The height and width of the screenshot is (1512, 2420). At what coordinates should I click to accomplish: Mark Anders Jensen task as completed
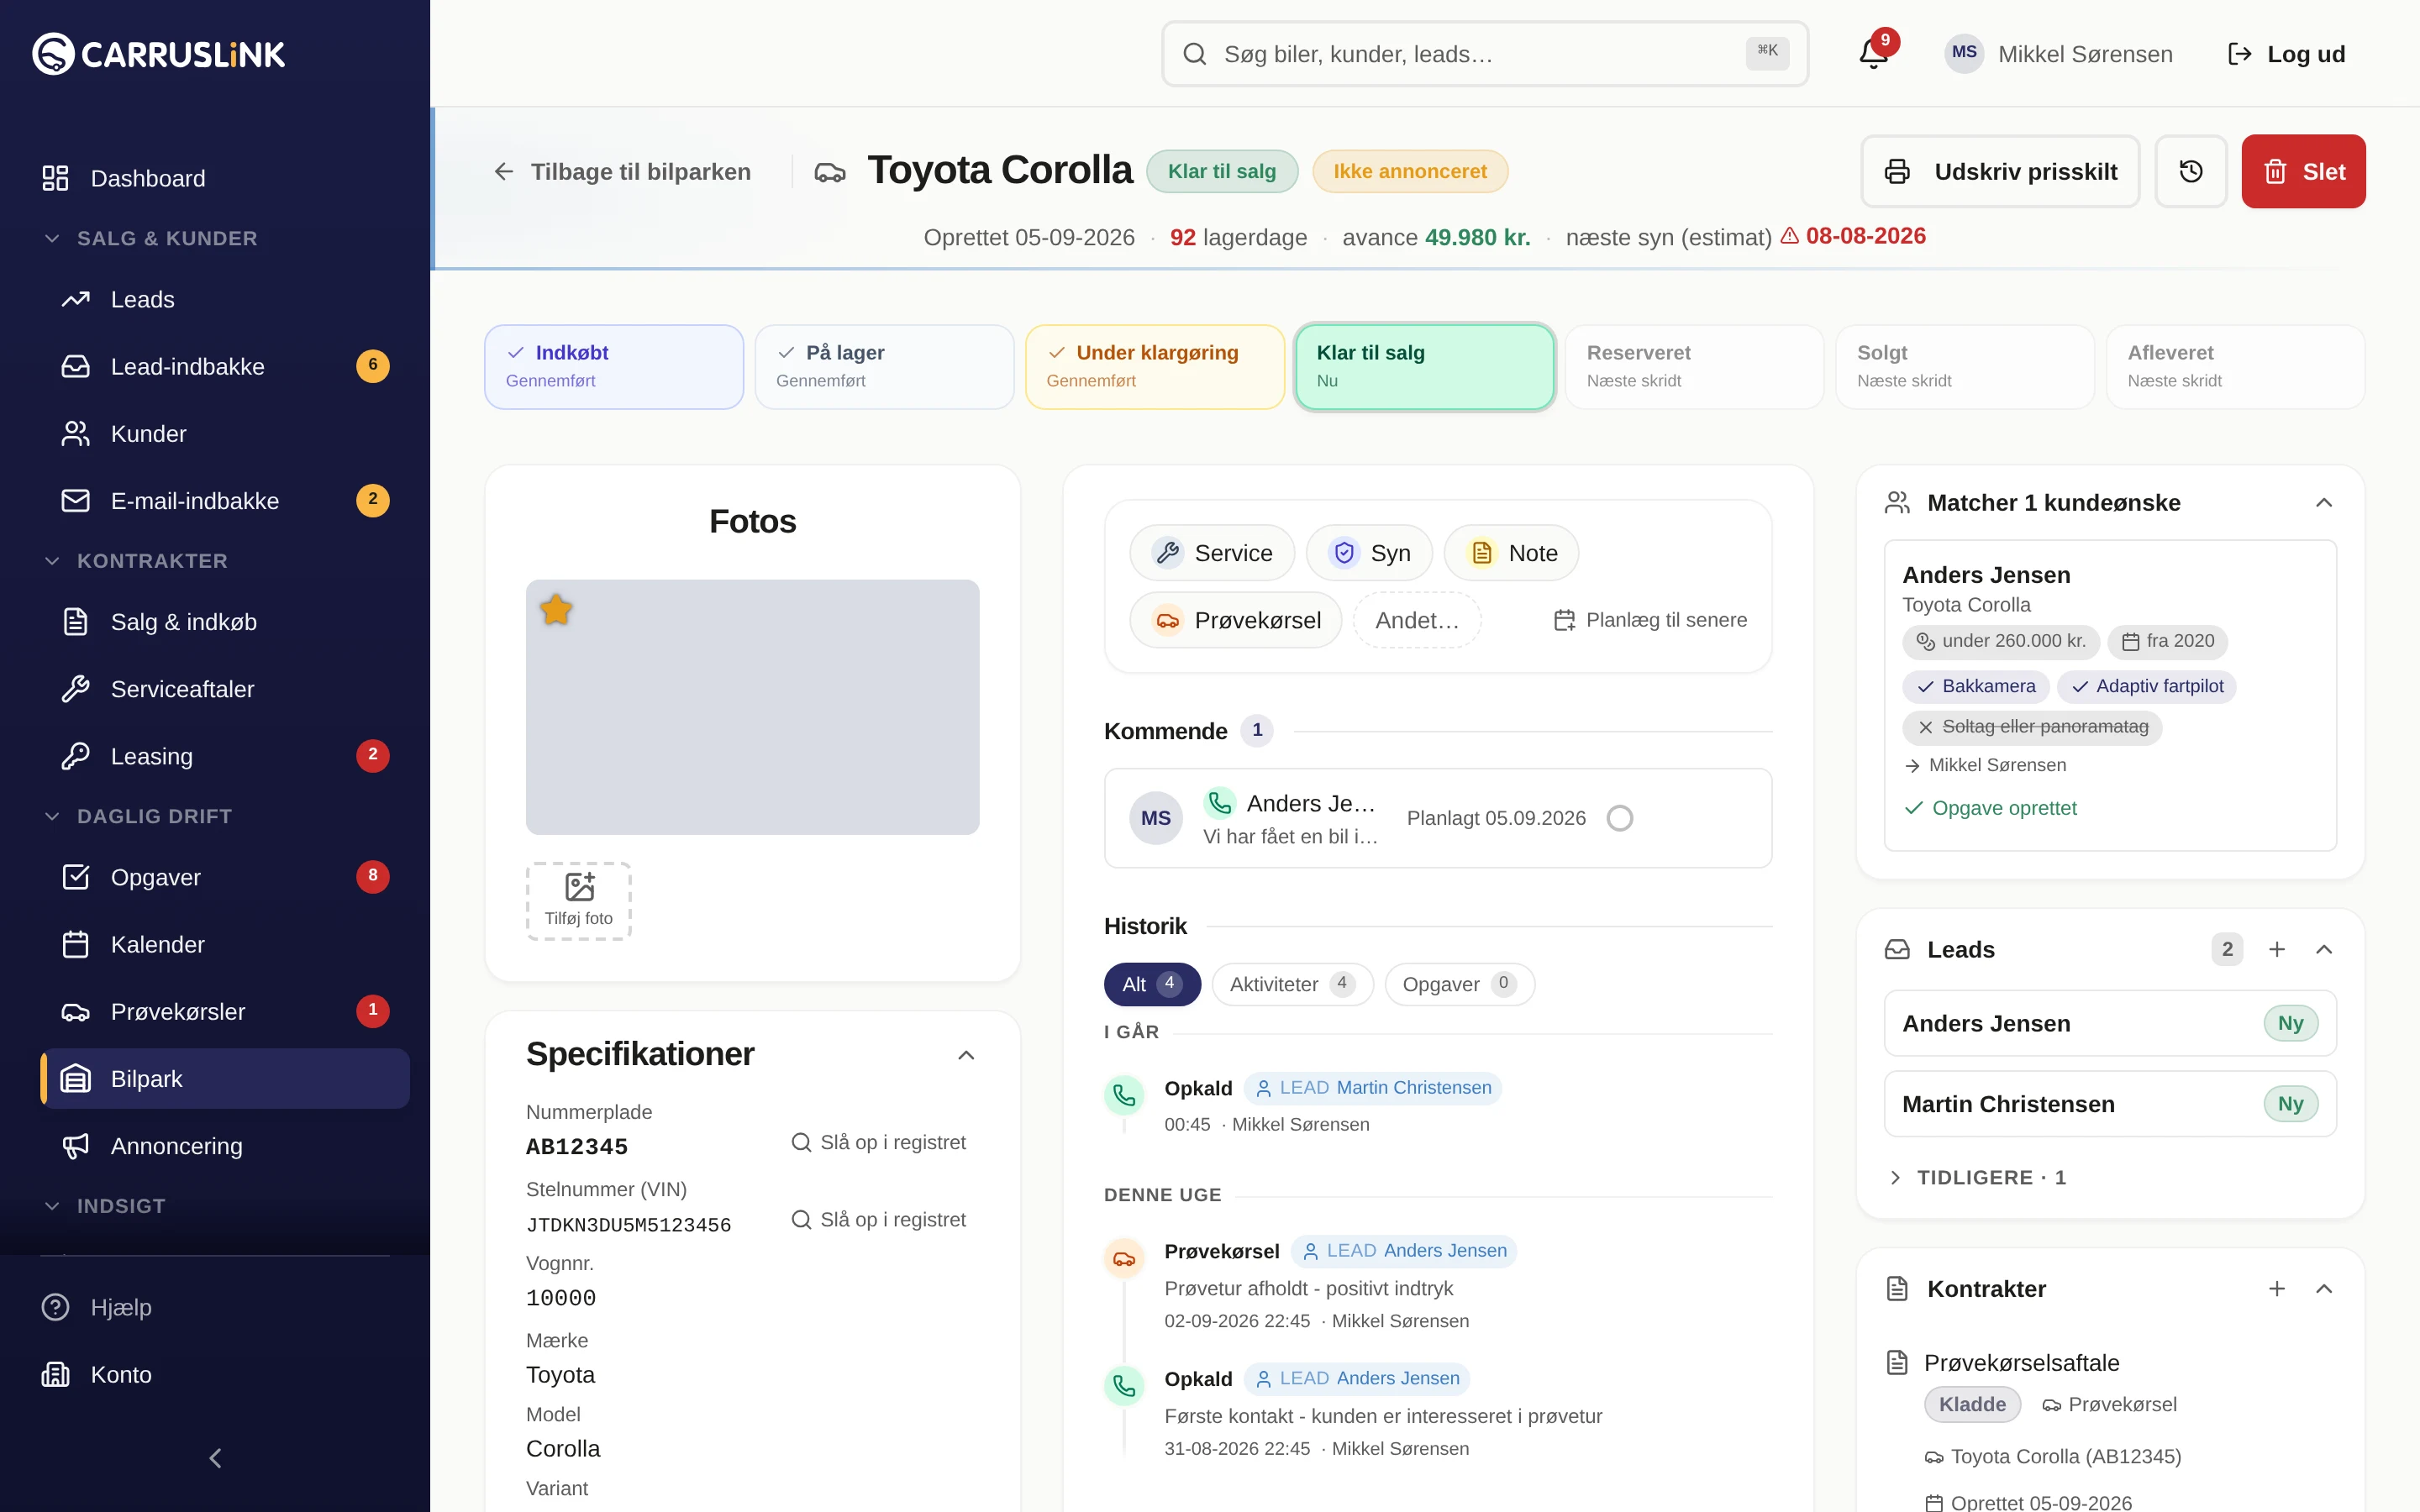tap(1620, 818)
